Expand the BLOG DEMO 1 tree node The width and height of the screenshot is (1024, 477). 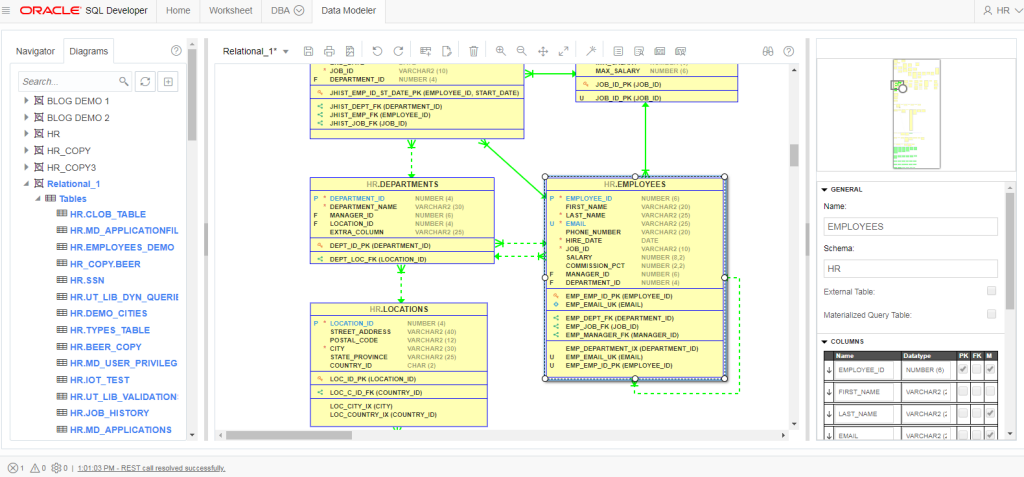26,101
